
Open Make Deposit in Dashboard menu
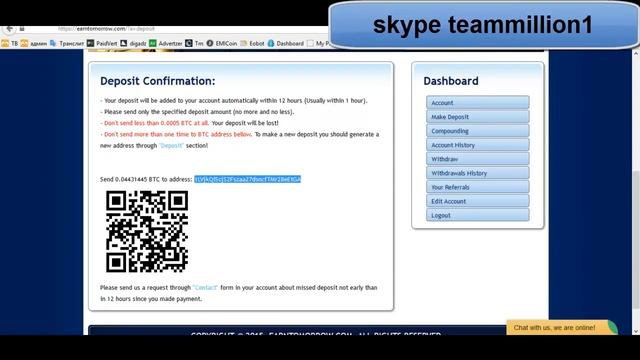(478, 117)
